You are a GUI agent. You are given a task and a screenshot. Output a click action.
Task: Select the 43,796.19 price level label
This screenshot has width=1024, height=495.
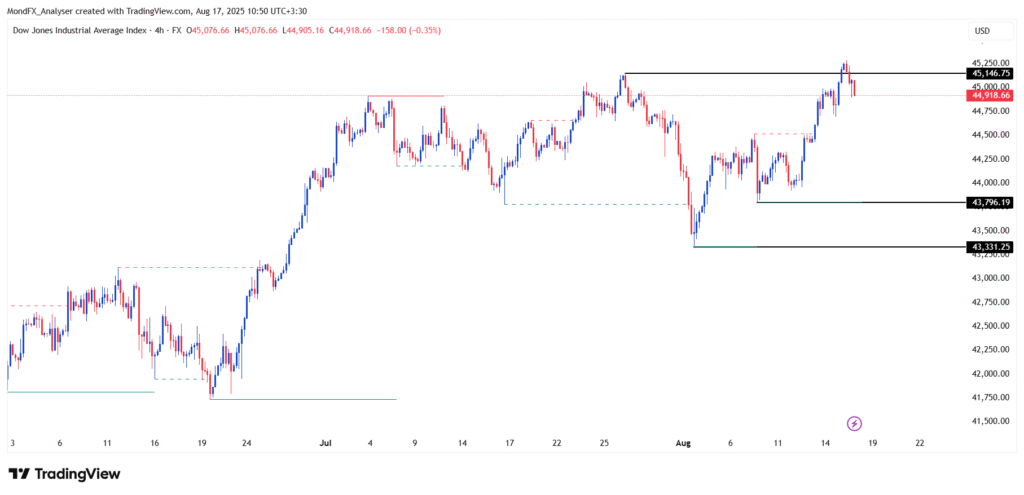pyautogui.click(x=990, y=202)
